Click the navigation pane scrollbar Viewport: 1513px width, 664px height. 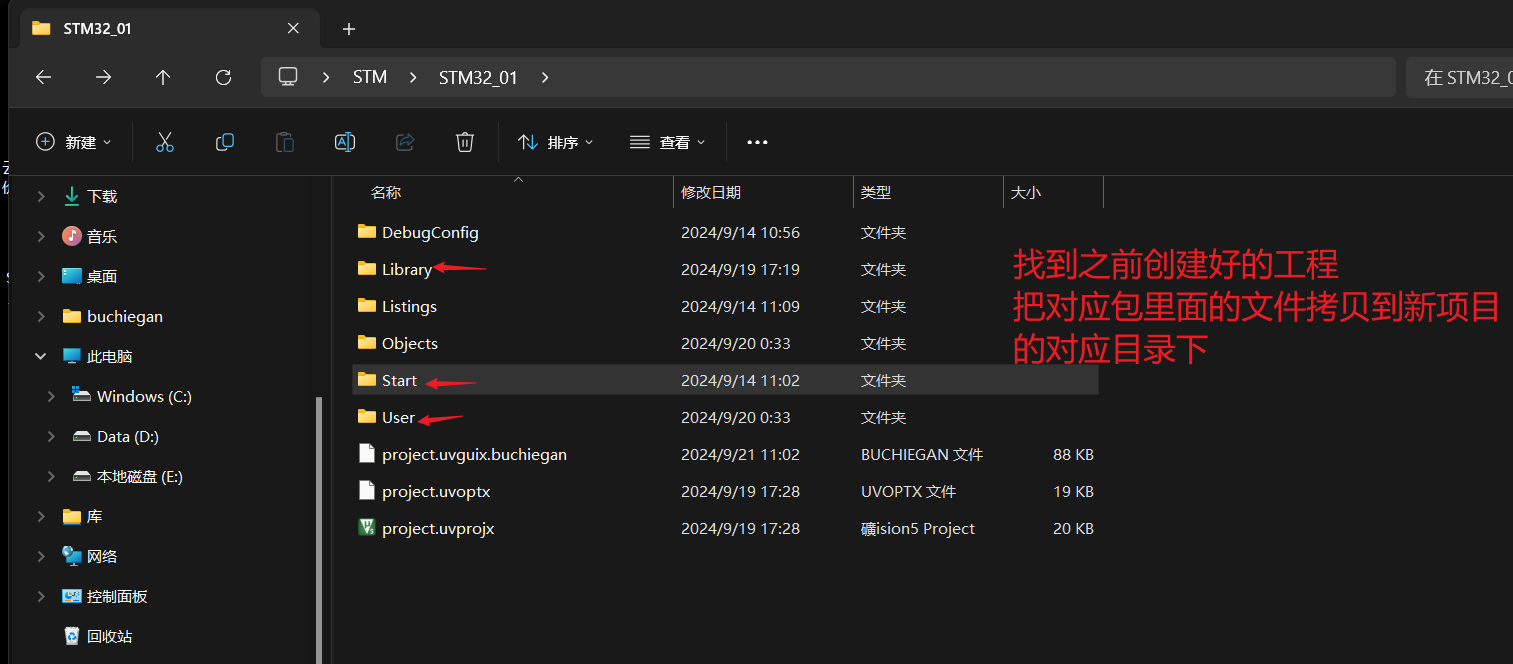320,530
